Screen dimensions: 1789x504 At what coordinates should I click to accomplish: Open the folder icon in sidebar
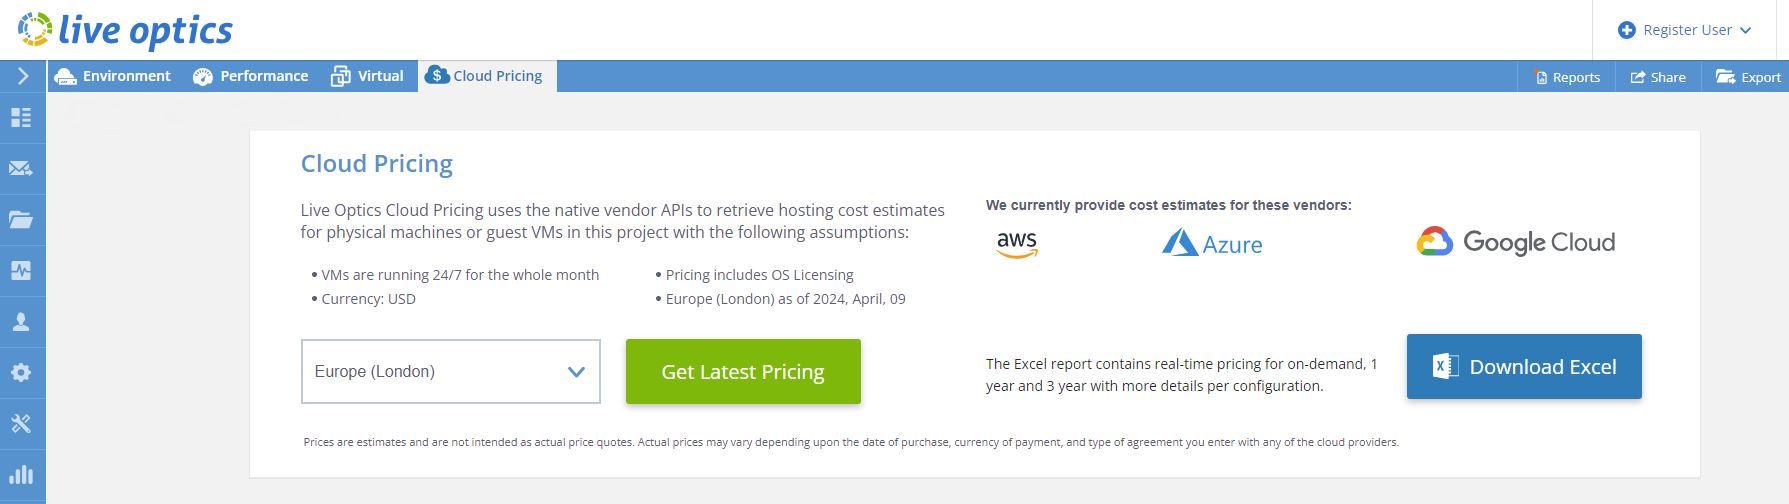coord(21,220)
